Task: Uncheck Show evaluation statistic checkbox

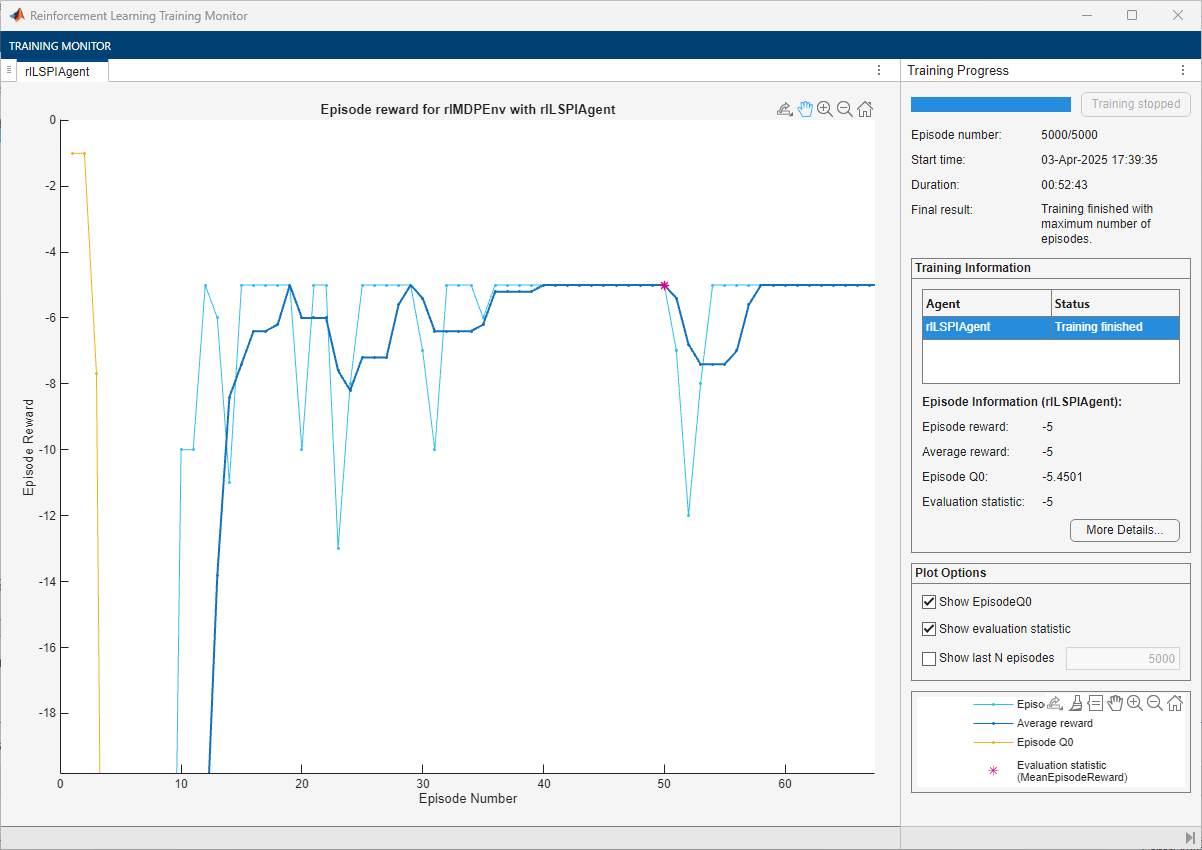Action: coord(929,629)
